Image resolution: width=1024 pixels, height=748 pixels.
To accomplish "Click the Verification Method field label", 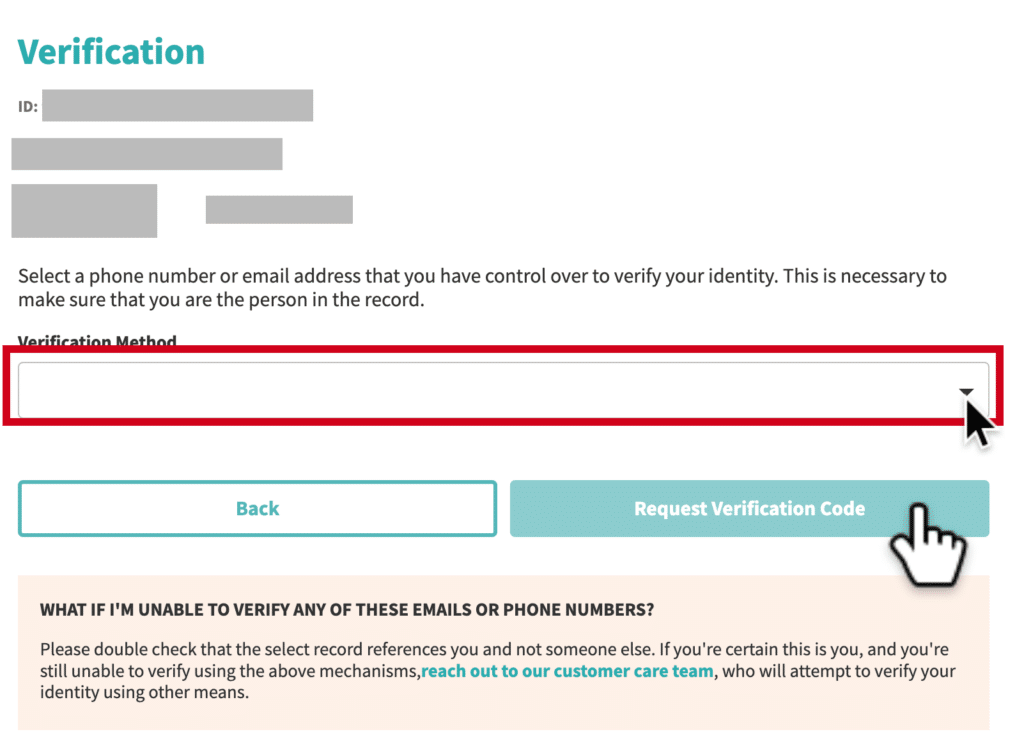I will [x=97, y=342].
